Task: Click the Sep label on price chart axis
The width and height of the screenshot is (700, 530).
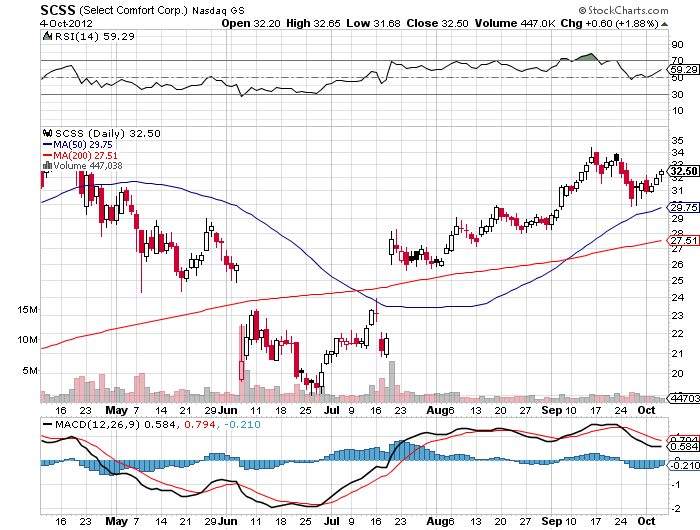Action: (552, 410)
